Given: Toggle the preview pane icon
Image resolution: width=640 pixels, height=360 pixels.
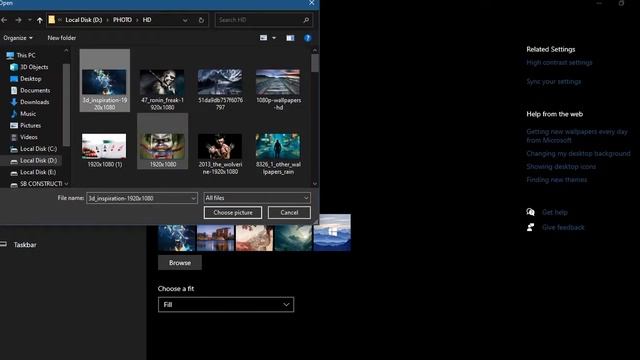Looking at the screenshot, I should pyautogui.click(x=290, y=38).
